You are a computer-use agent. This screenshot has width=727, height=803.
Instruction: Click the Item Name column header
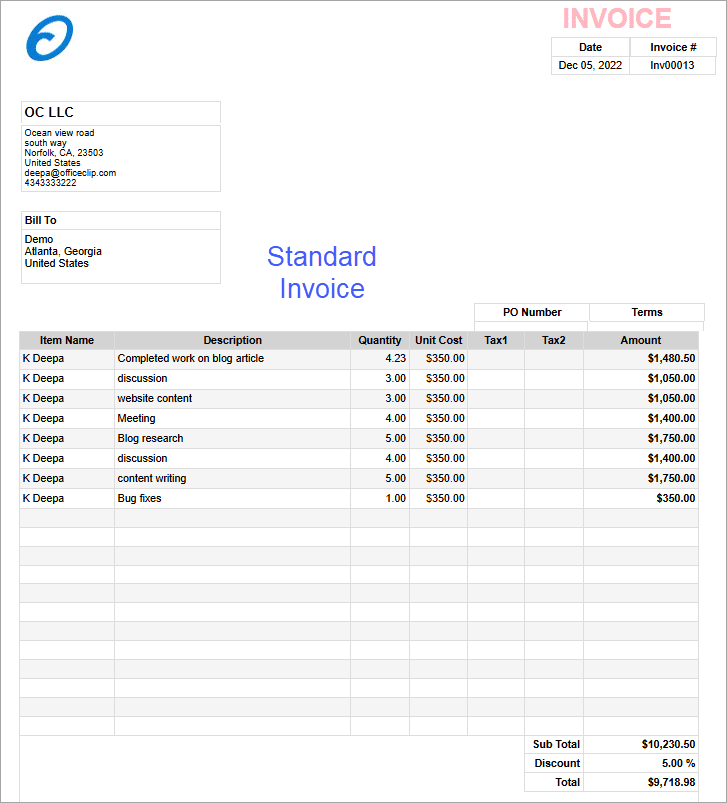click(x=67, y=340)
